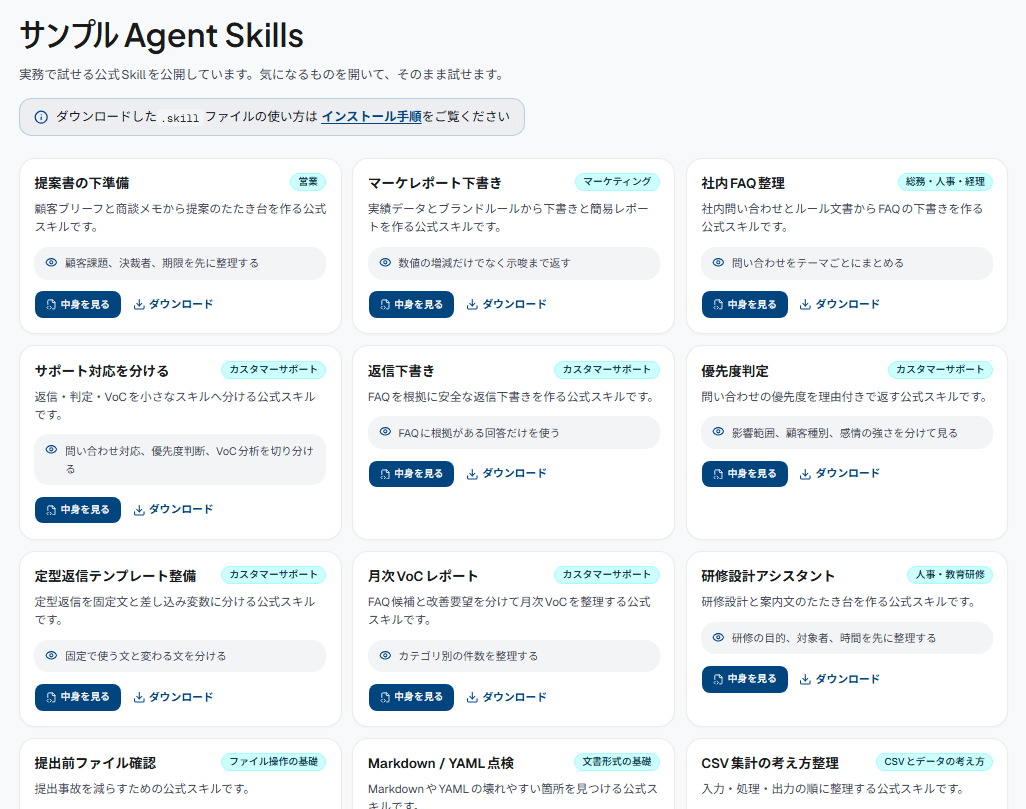Image resolution: width=1026 pixels, height=809 pixels.
Task: Click the eye icon in 社内FAQ整理 card
Action: 718,262
